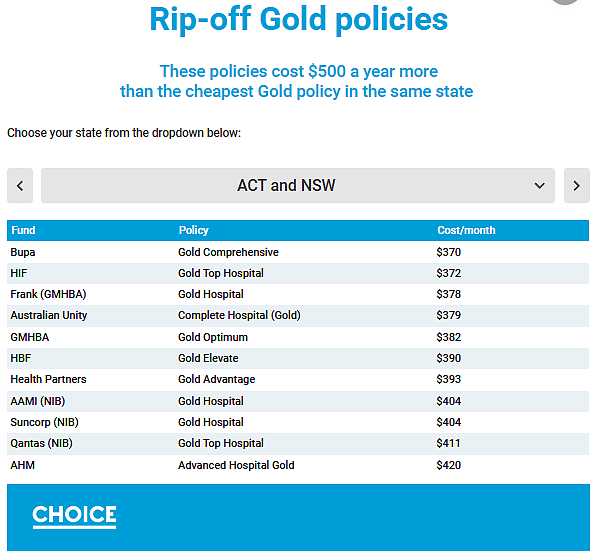600x551 pixels.
Task: Click Frank (GMHBA) in the table
Action: point(48,294)
